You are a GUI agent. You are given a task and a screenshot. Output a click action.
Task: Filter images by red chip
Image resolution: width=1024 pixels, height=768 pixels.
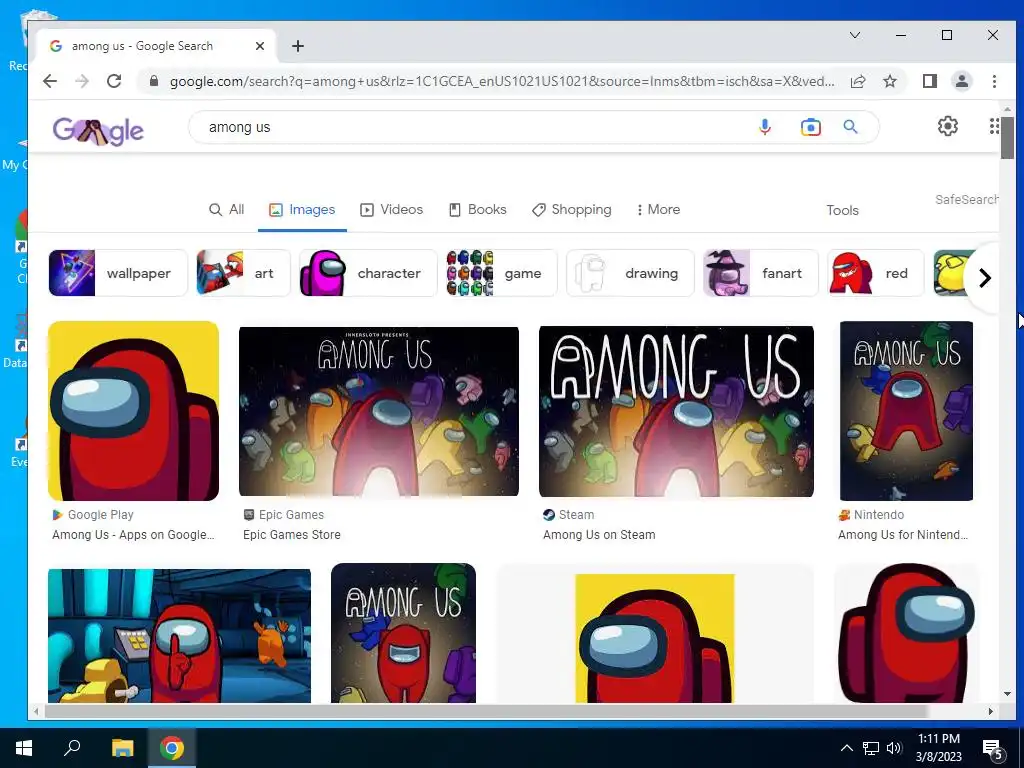point(876,273)
